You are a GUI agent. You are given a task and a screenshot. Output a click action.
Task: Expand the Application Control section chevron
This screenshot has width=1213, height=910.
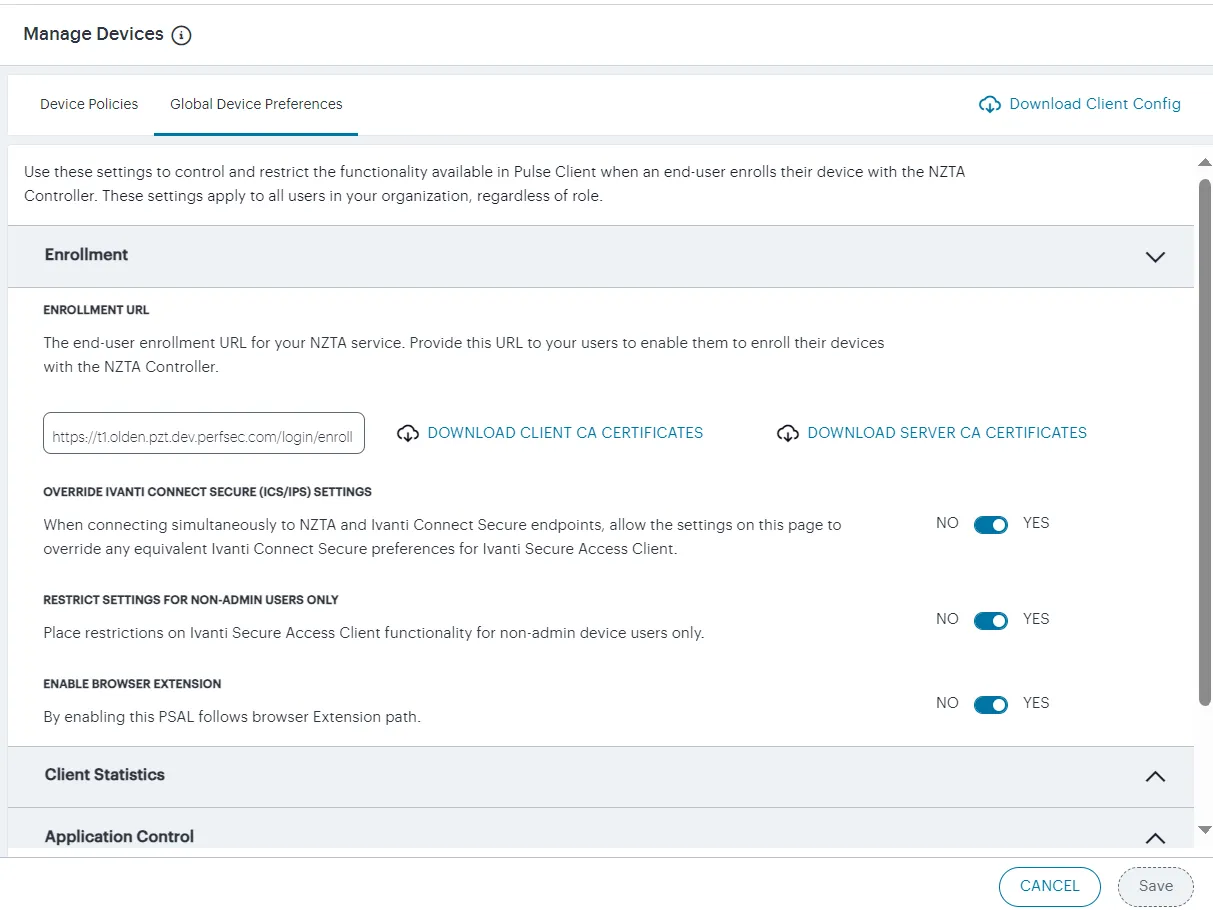(1155, 838)
